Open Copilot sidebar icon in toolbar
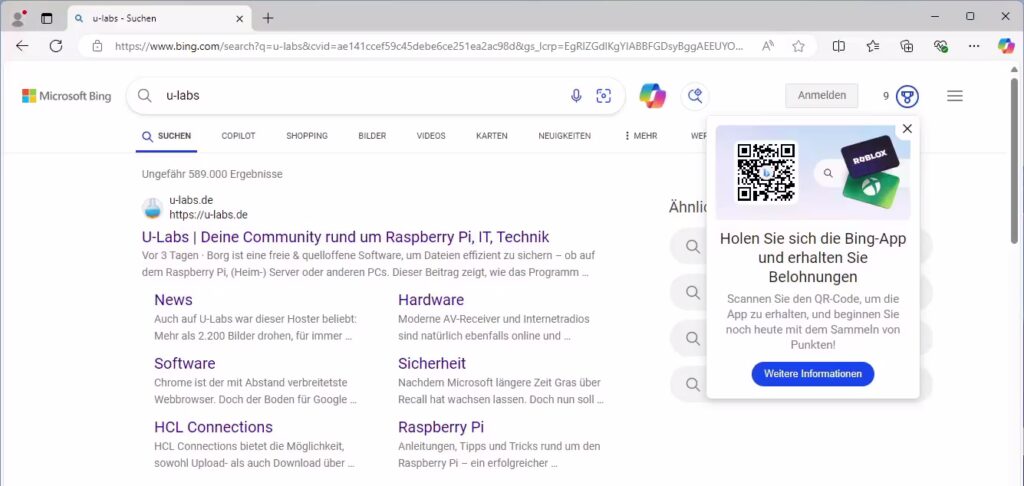This screenshot has height=486, width=1024. [x=1006, y=46]
